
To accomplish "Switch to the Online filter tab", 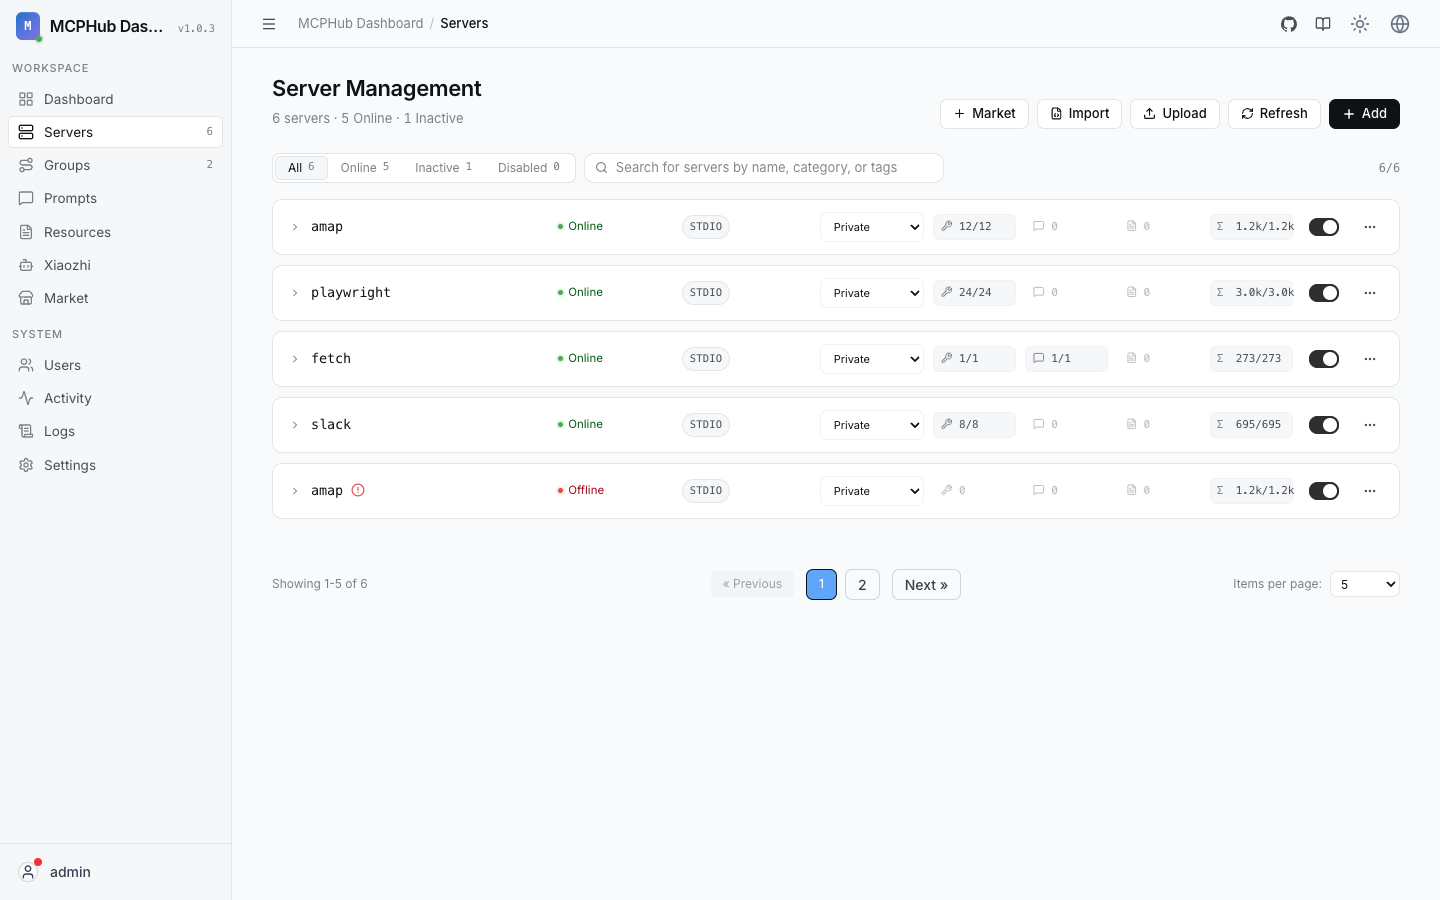I will 365,168.
